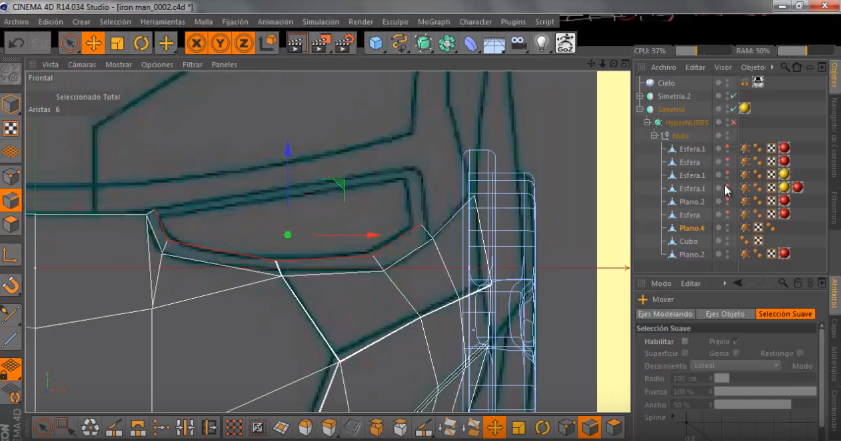This screenshot has height=441, width=841.
Task: Collapse the HyperNURBS tree node
Action: 647,122
